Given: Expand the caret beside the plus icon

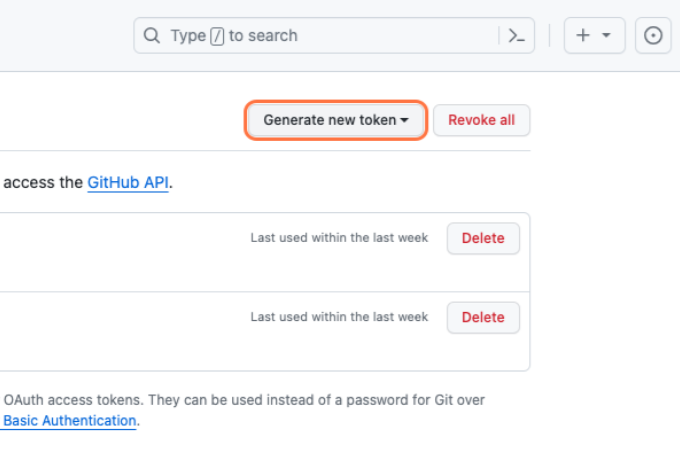Looking at the screenshot, I should [606, 36].
